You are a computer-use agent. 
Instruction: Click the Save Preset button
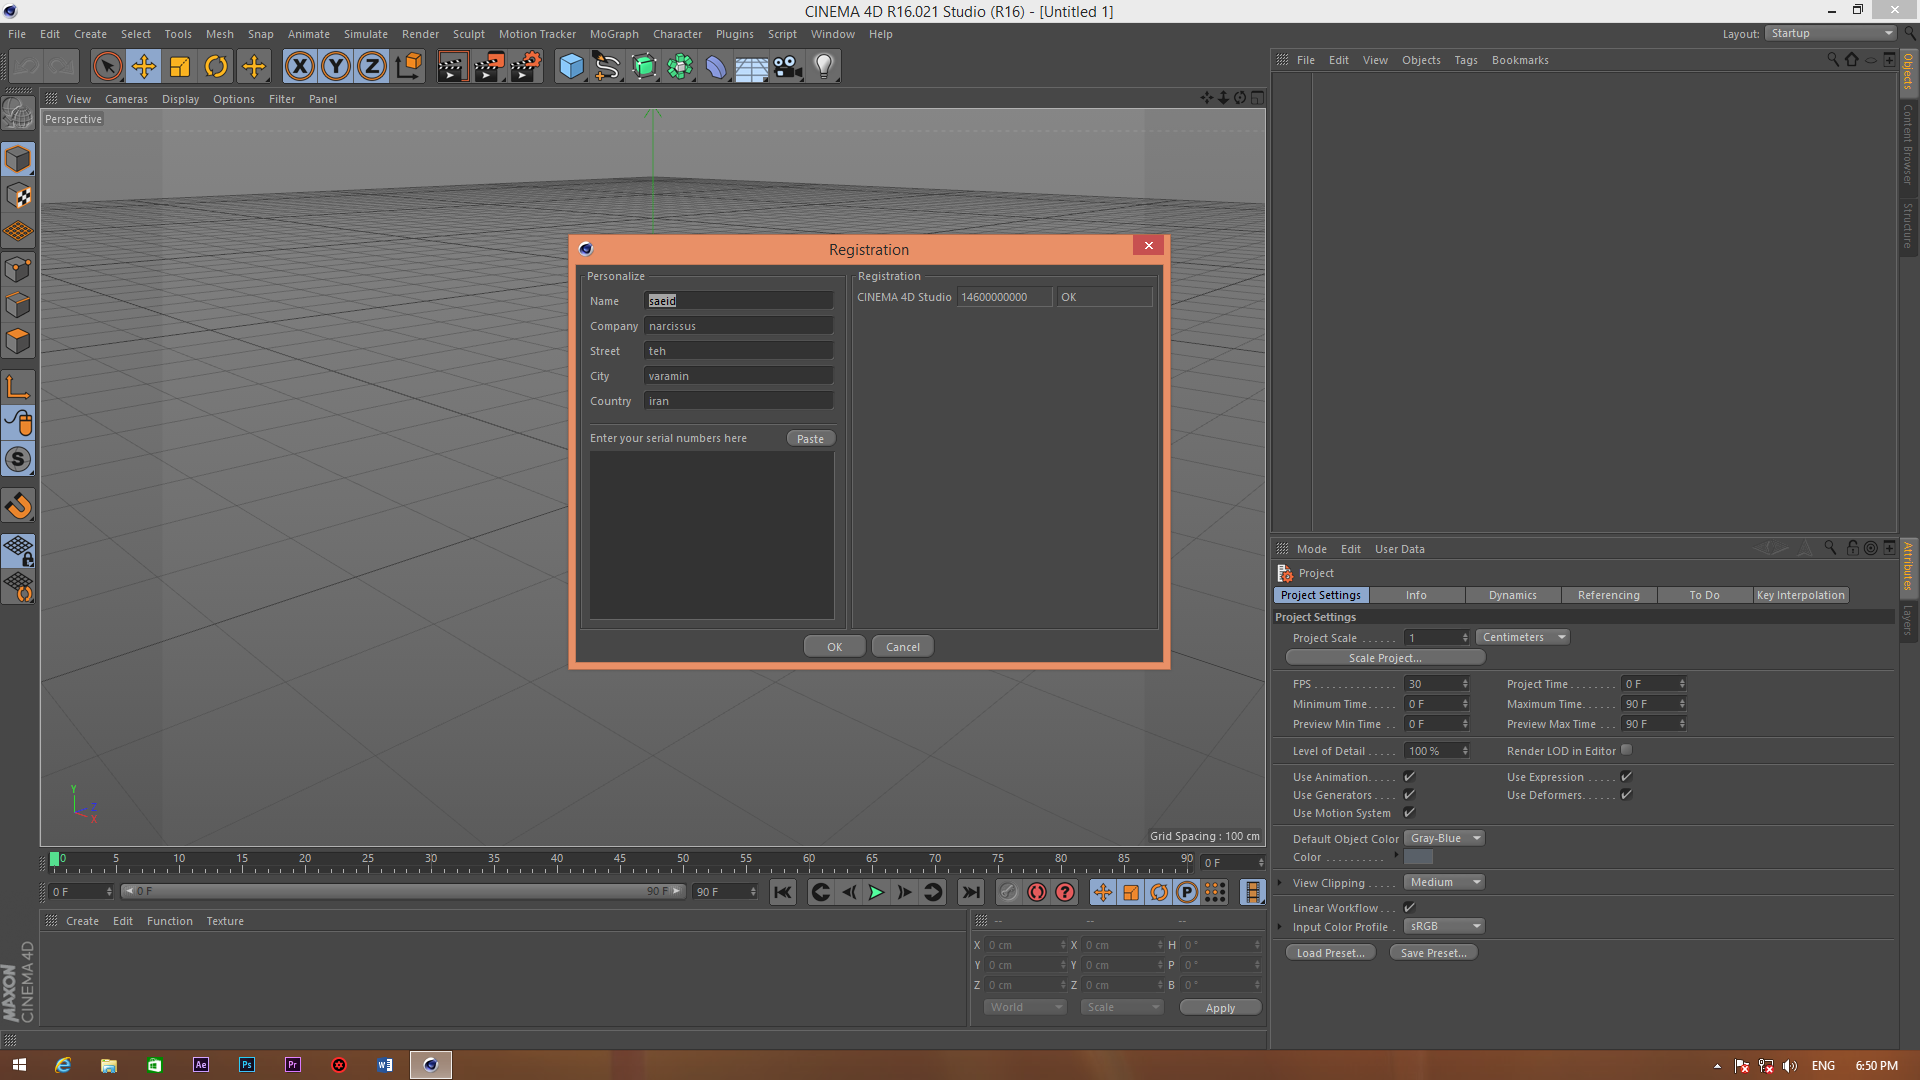point(1433,953)
